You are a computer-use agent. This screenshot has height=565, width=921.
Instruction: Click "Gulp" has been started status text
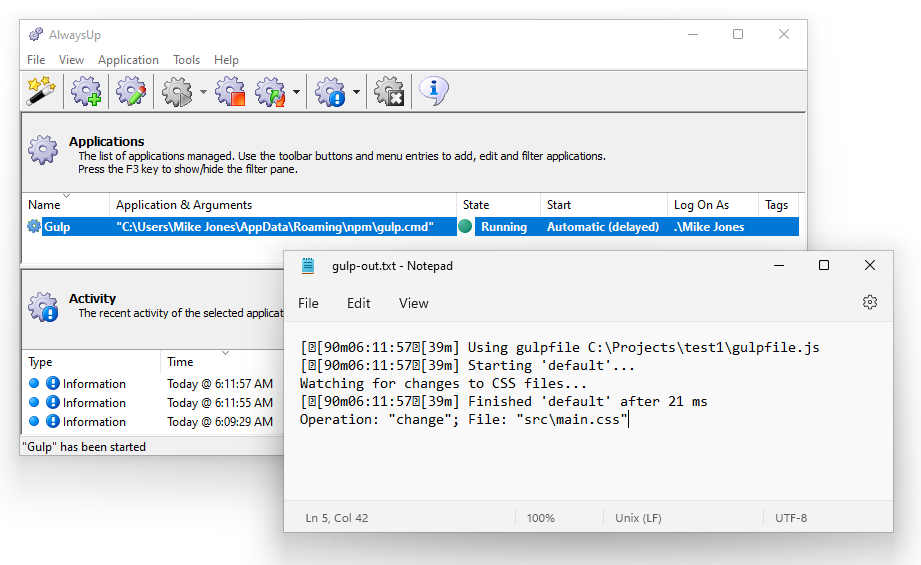84,447
